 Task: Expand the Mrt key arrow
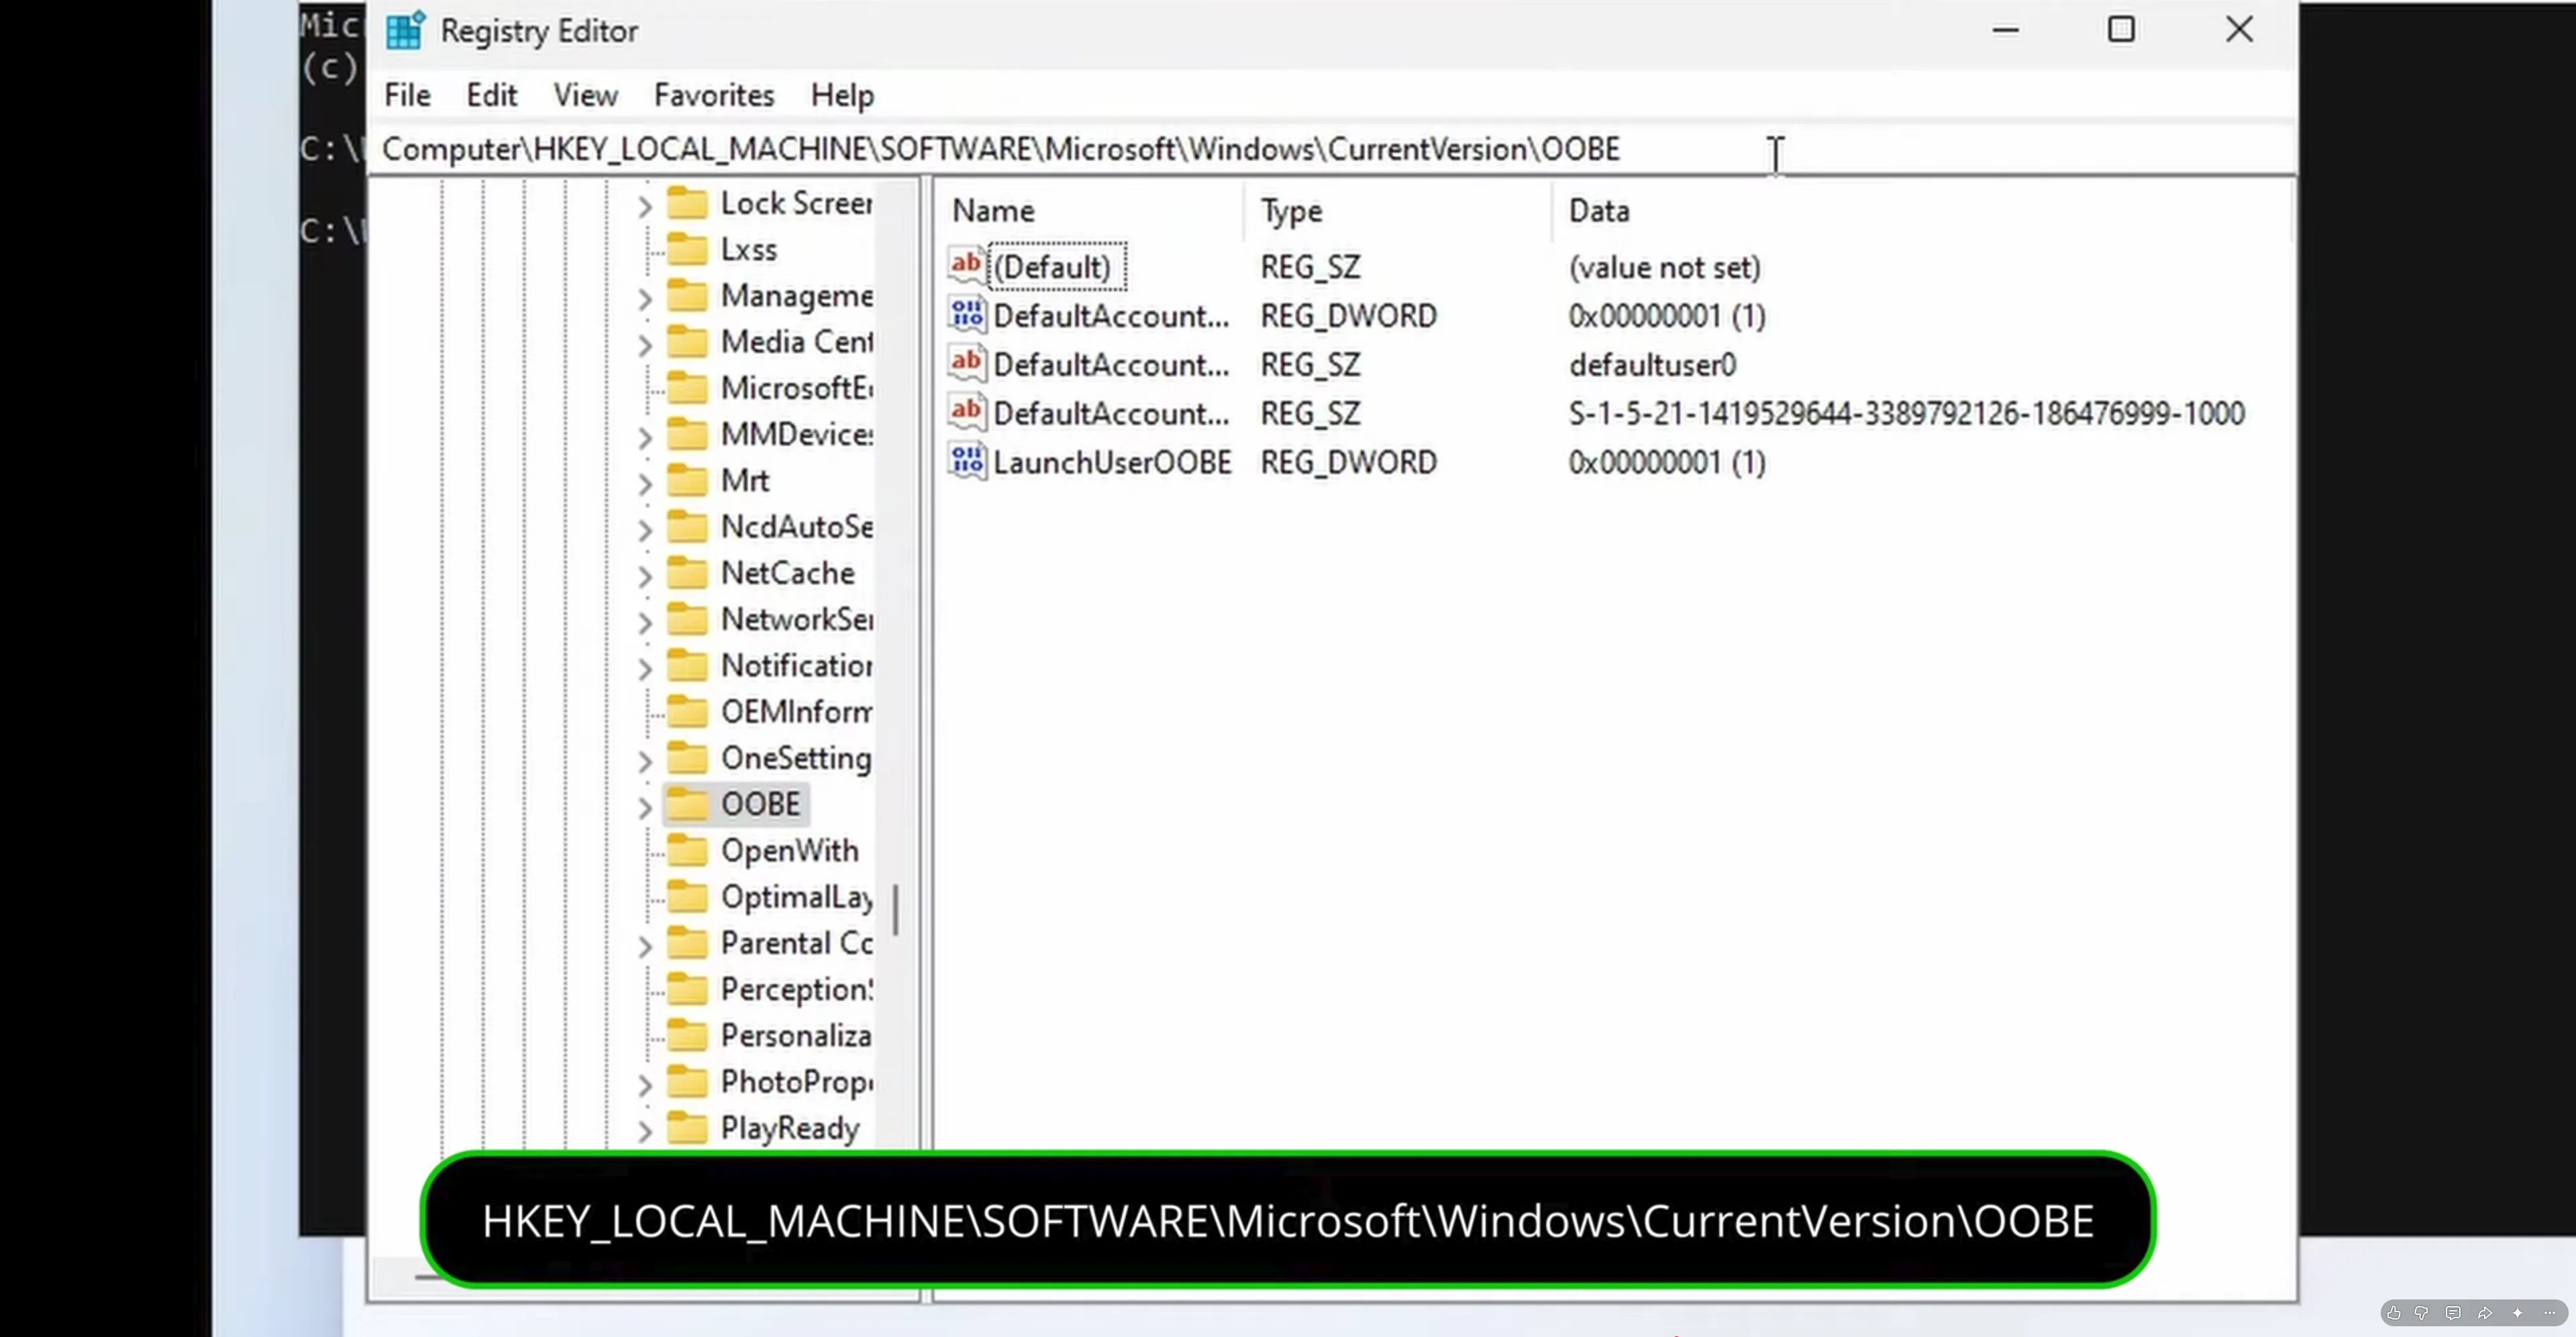coord(645,483)
